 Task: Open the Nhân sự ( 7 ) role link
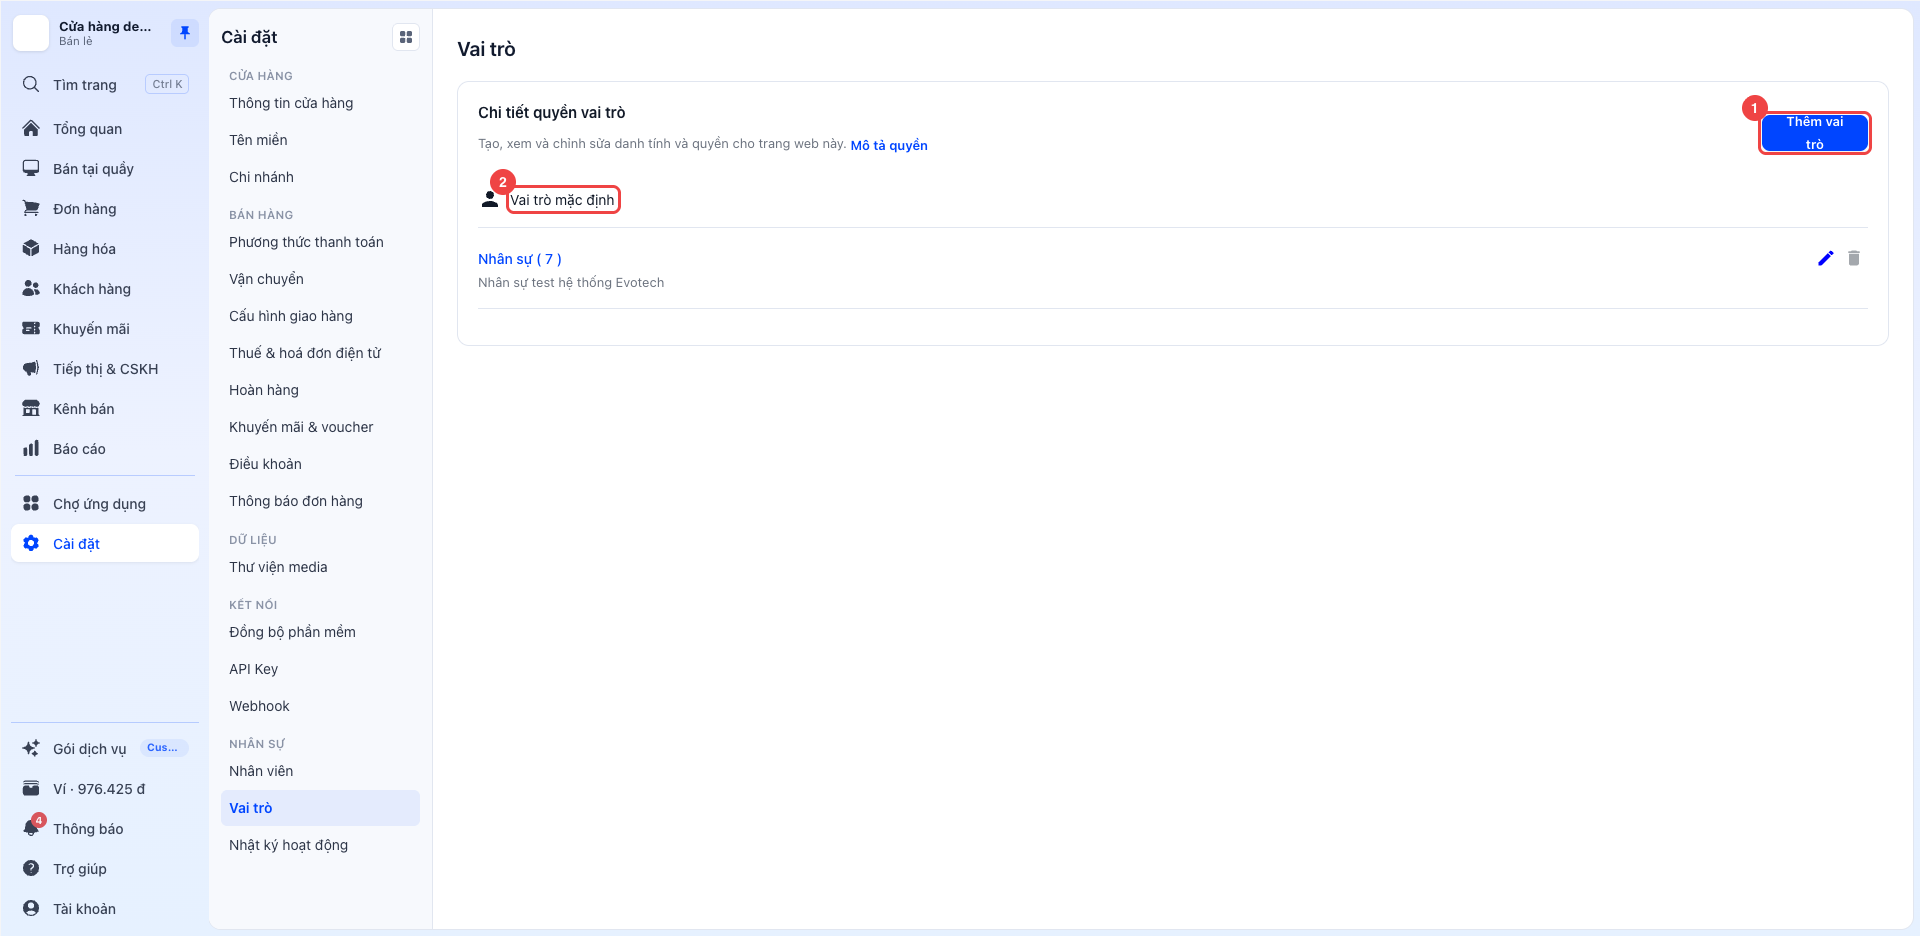[x=520, y=259]
